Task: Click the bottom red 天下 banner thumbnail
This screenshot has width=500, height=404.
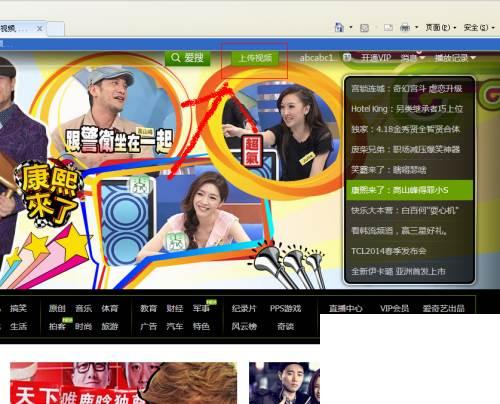Action: point(123,383)
